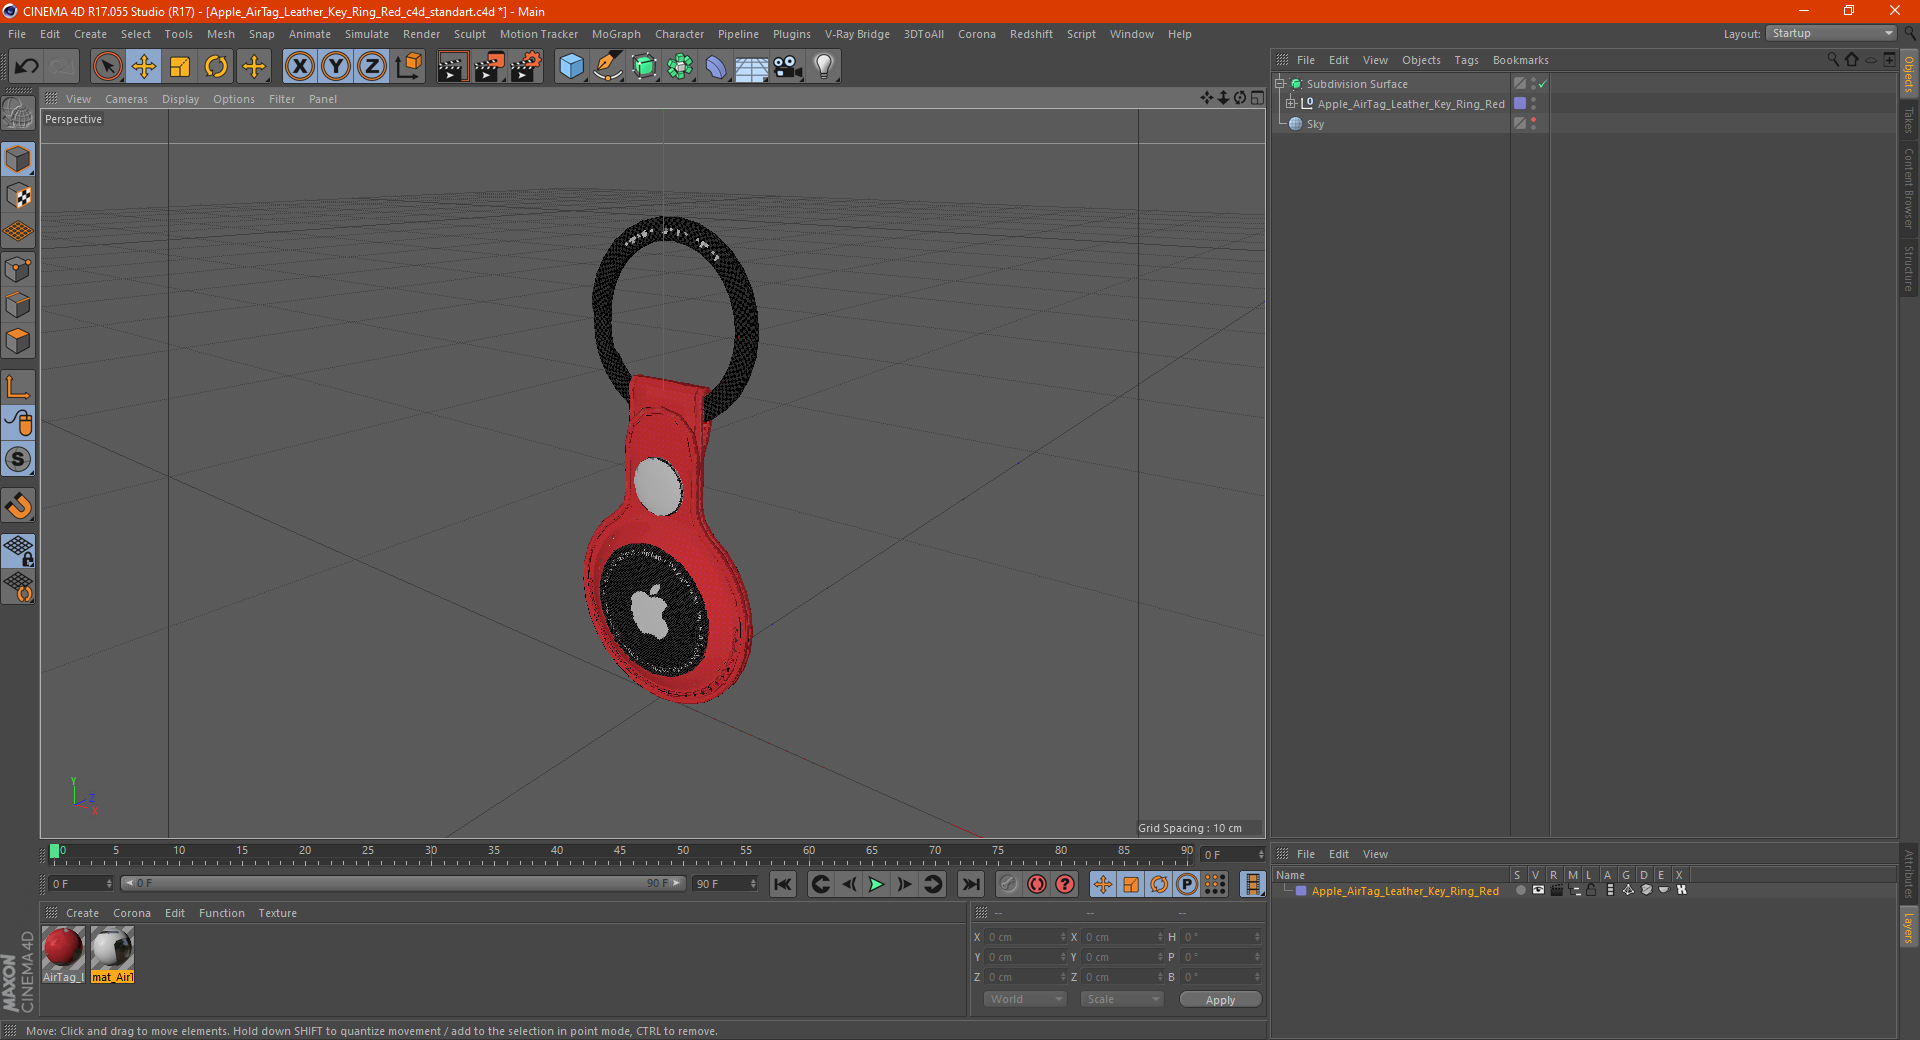
Task: Go to start of animation
Action: point(783,884)
